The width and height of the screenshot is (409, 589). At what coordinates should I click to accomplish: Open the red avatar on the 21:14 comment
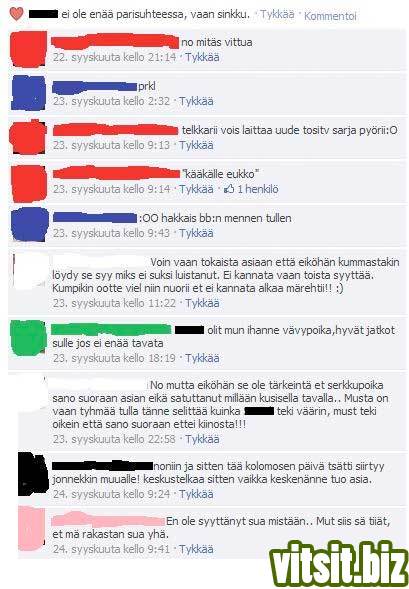(28, 50)
